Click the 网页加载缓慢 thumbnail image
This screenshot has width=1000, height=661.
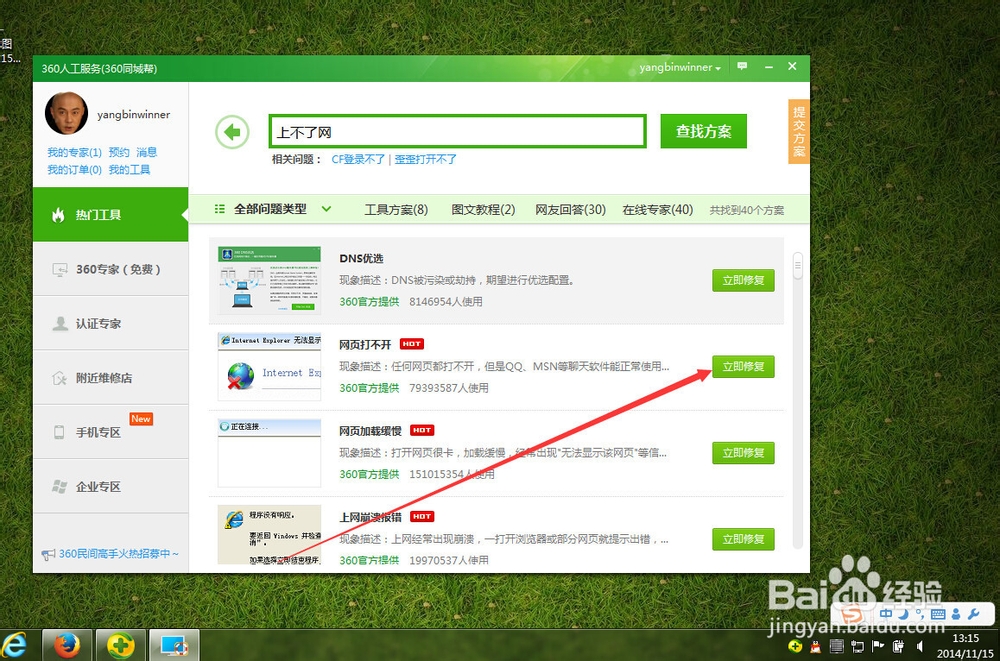(x=269, y=452)
